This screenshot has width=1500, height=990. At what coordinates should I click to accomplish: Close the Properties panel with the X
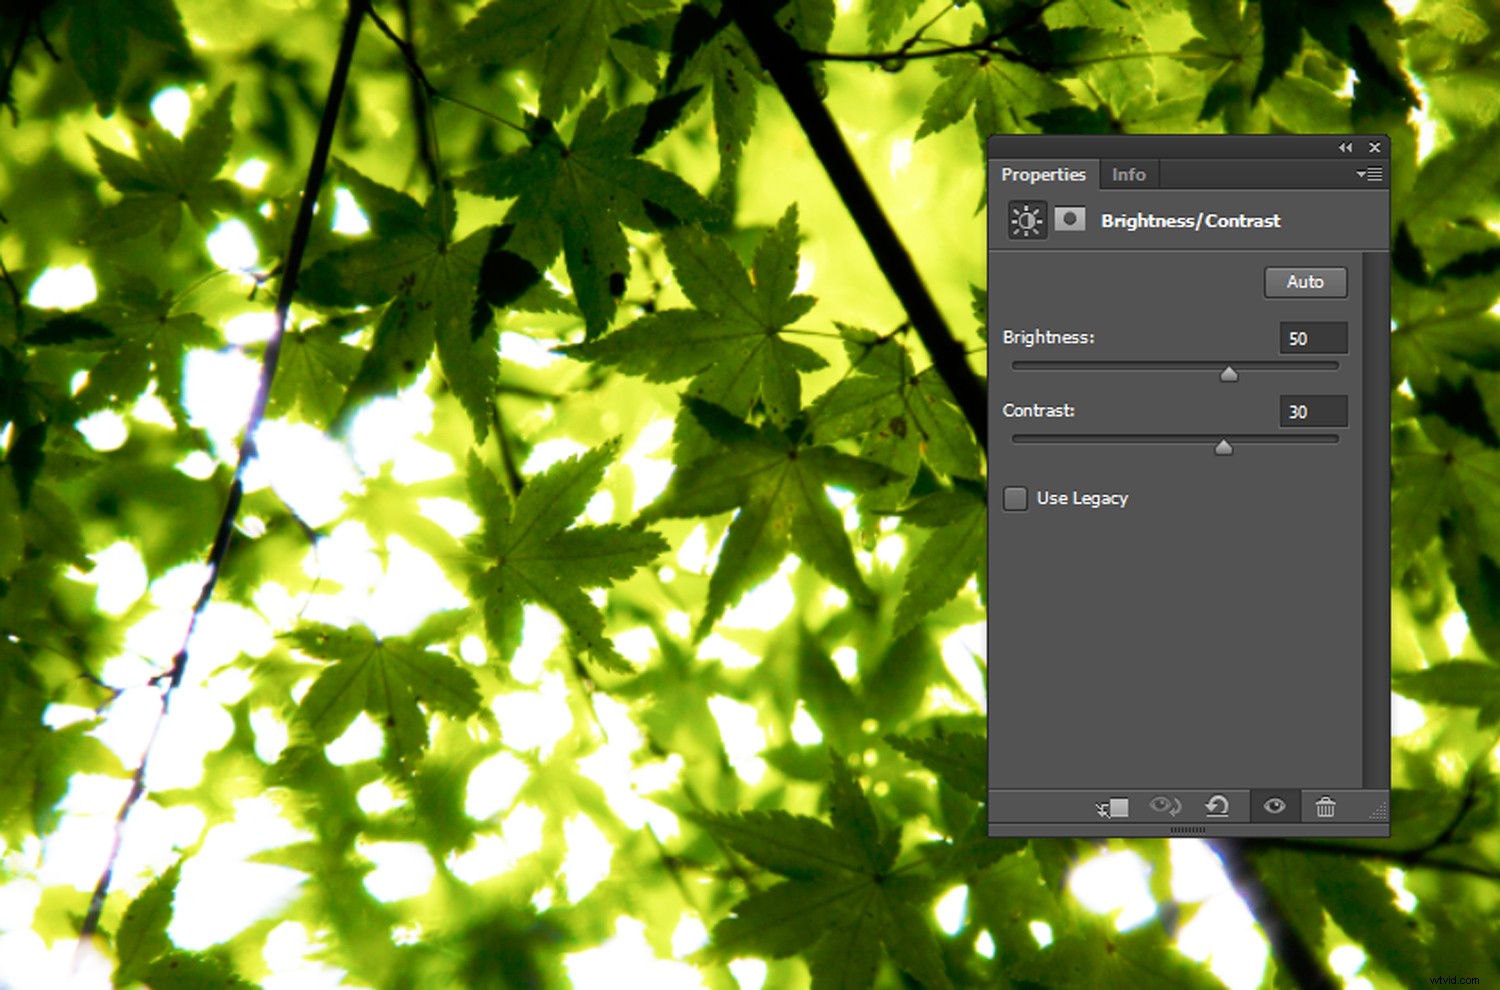click(1375, 147)
